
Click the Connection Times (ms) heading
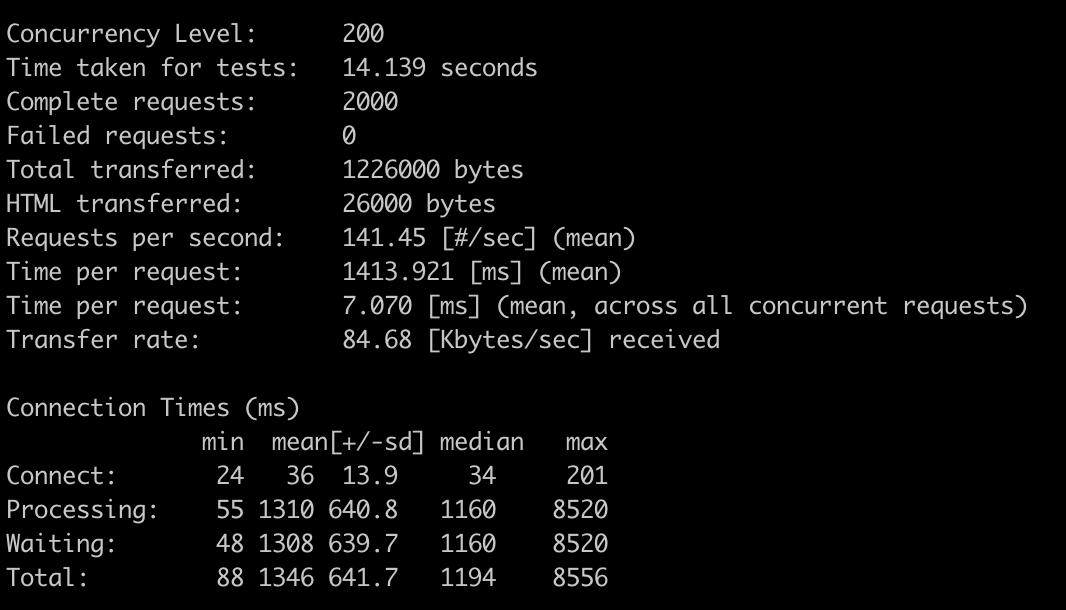153,408
